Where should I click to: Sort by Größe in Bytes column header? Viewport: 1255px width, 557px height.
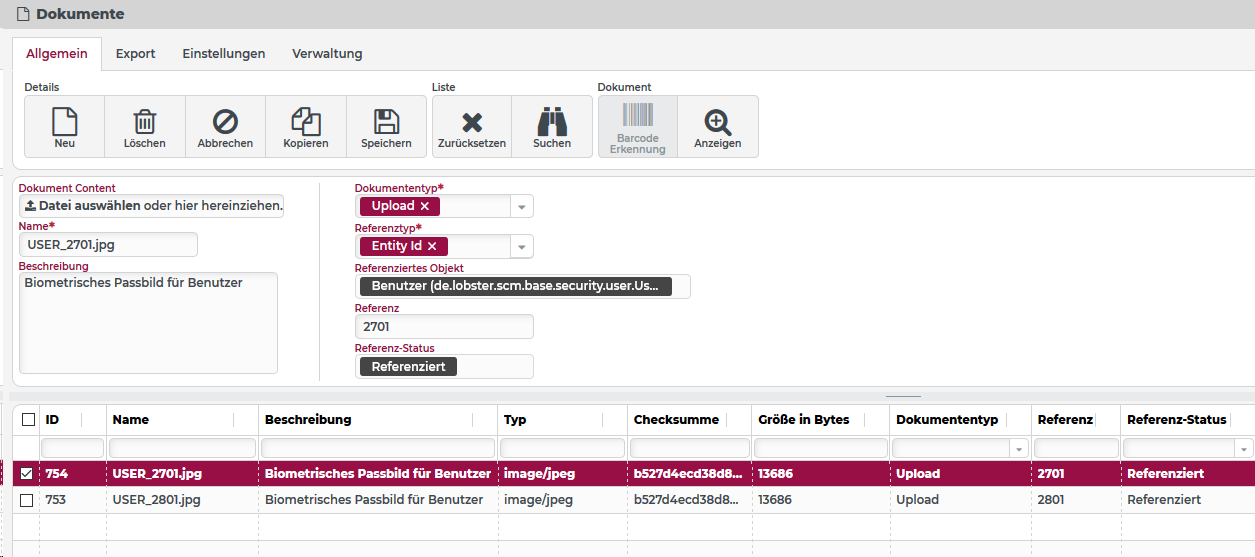(x=804, y=420)
